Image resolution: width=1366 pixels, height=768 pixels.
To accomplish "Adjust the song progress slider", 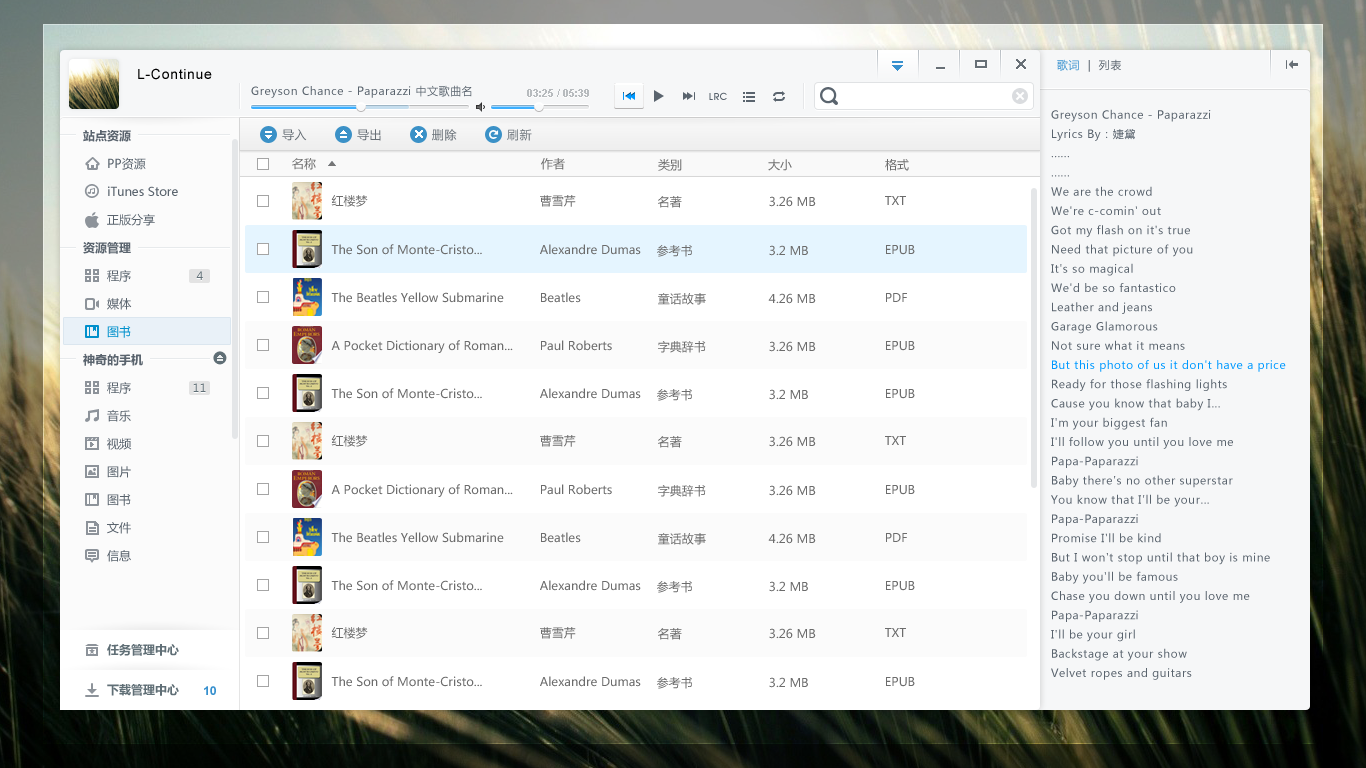I will click(x=360, y=106).
